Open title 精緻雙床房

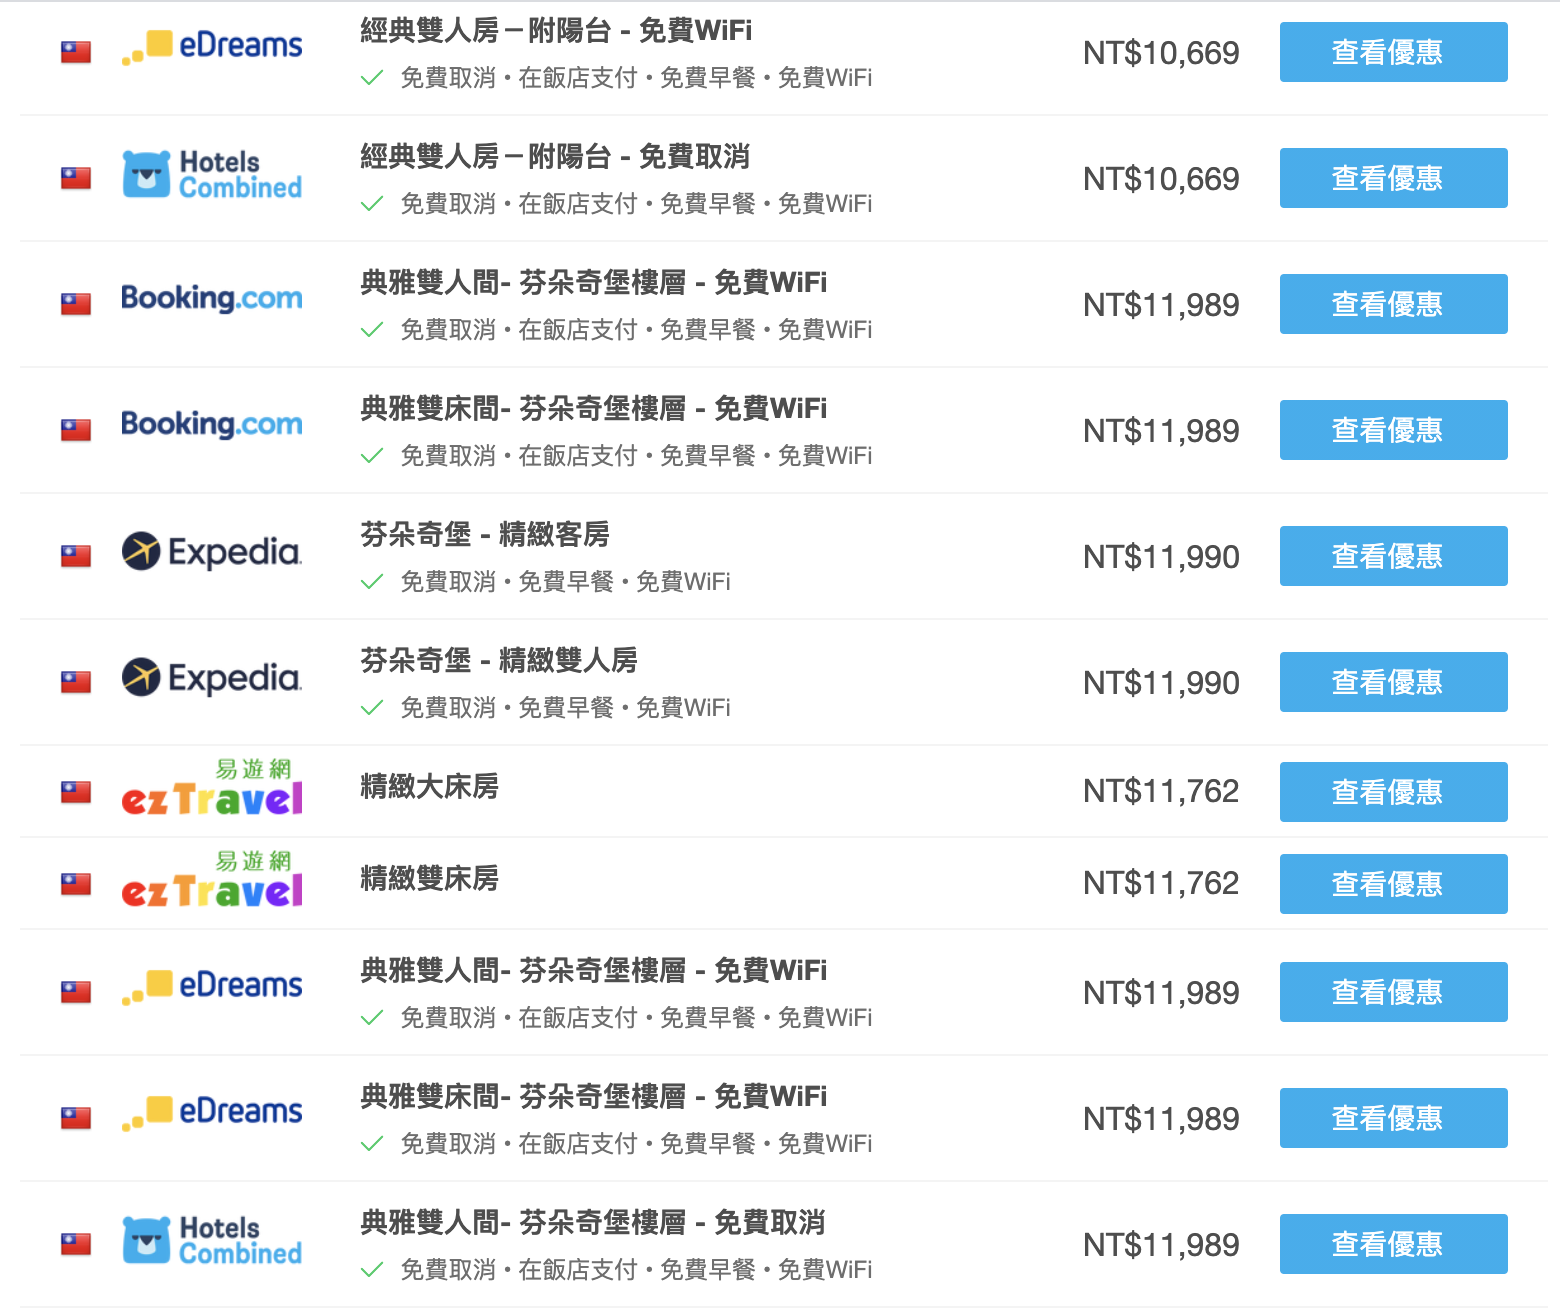(430, 879)
